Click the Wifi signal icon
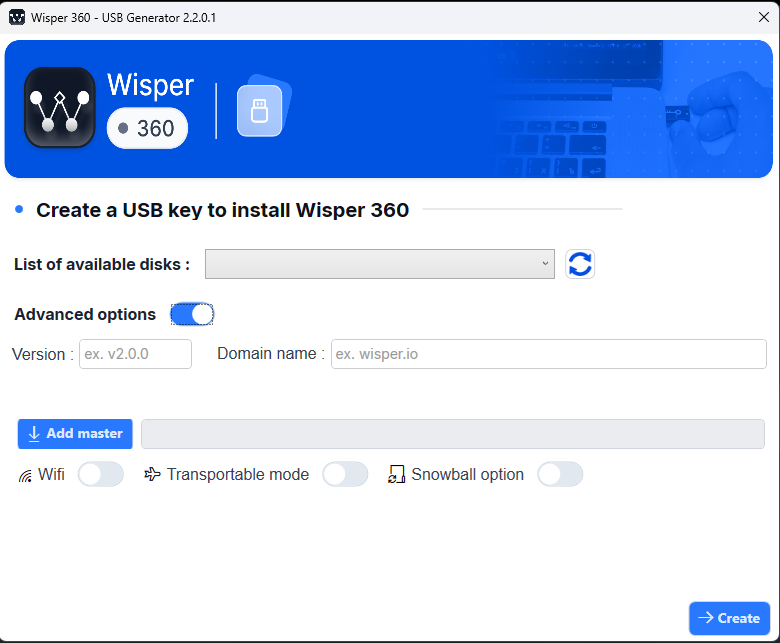The width and height of the screenshot is (780, 643). tap(25, 476)
